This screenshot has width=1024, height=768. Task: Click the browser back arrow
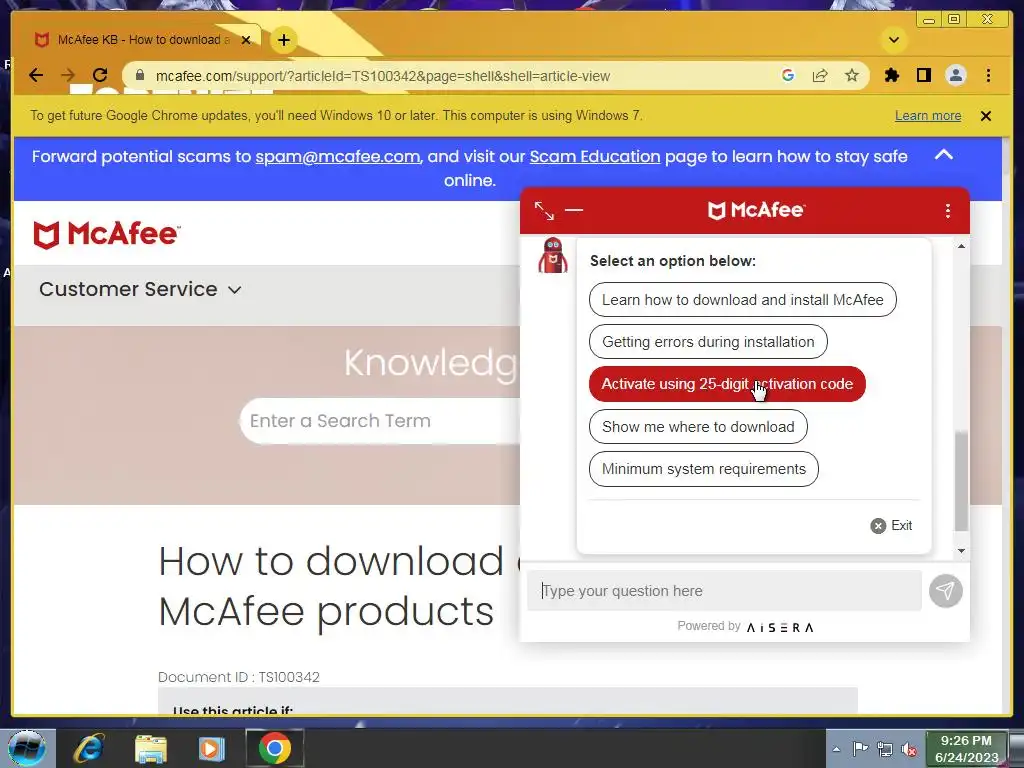[x=36, y=75]
